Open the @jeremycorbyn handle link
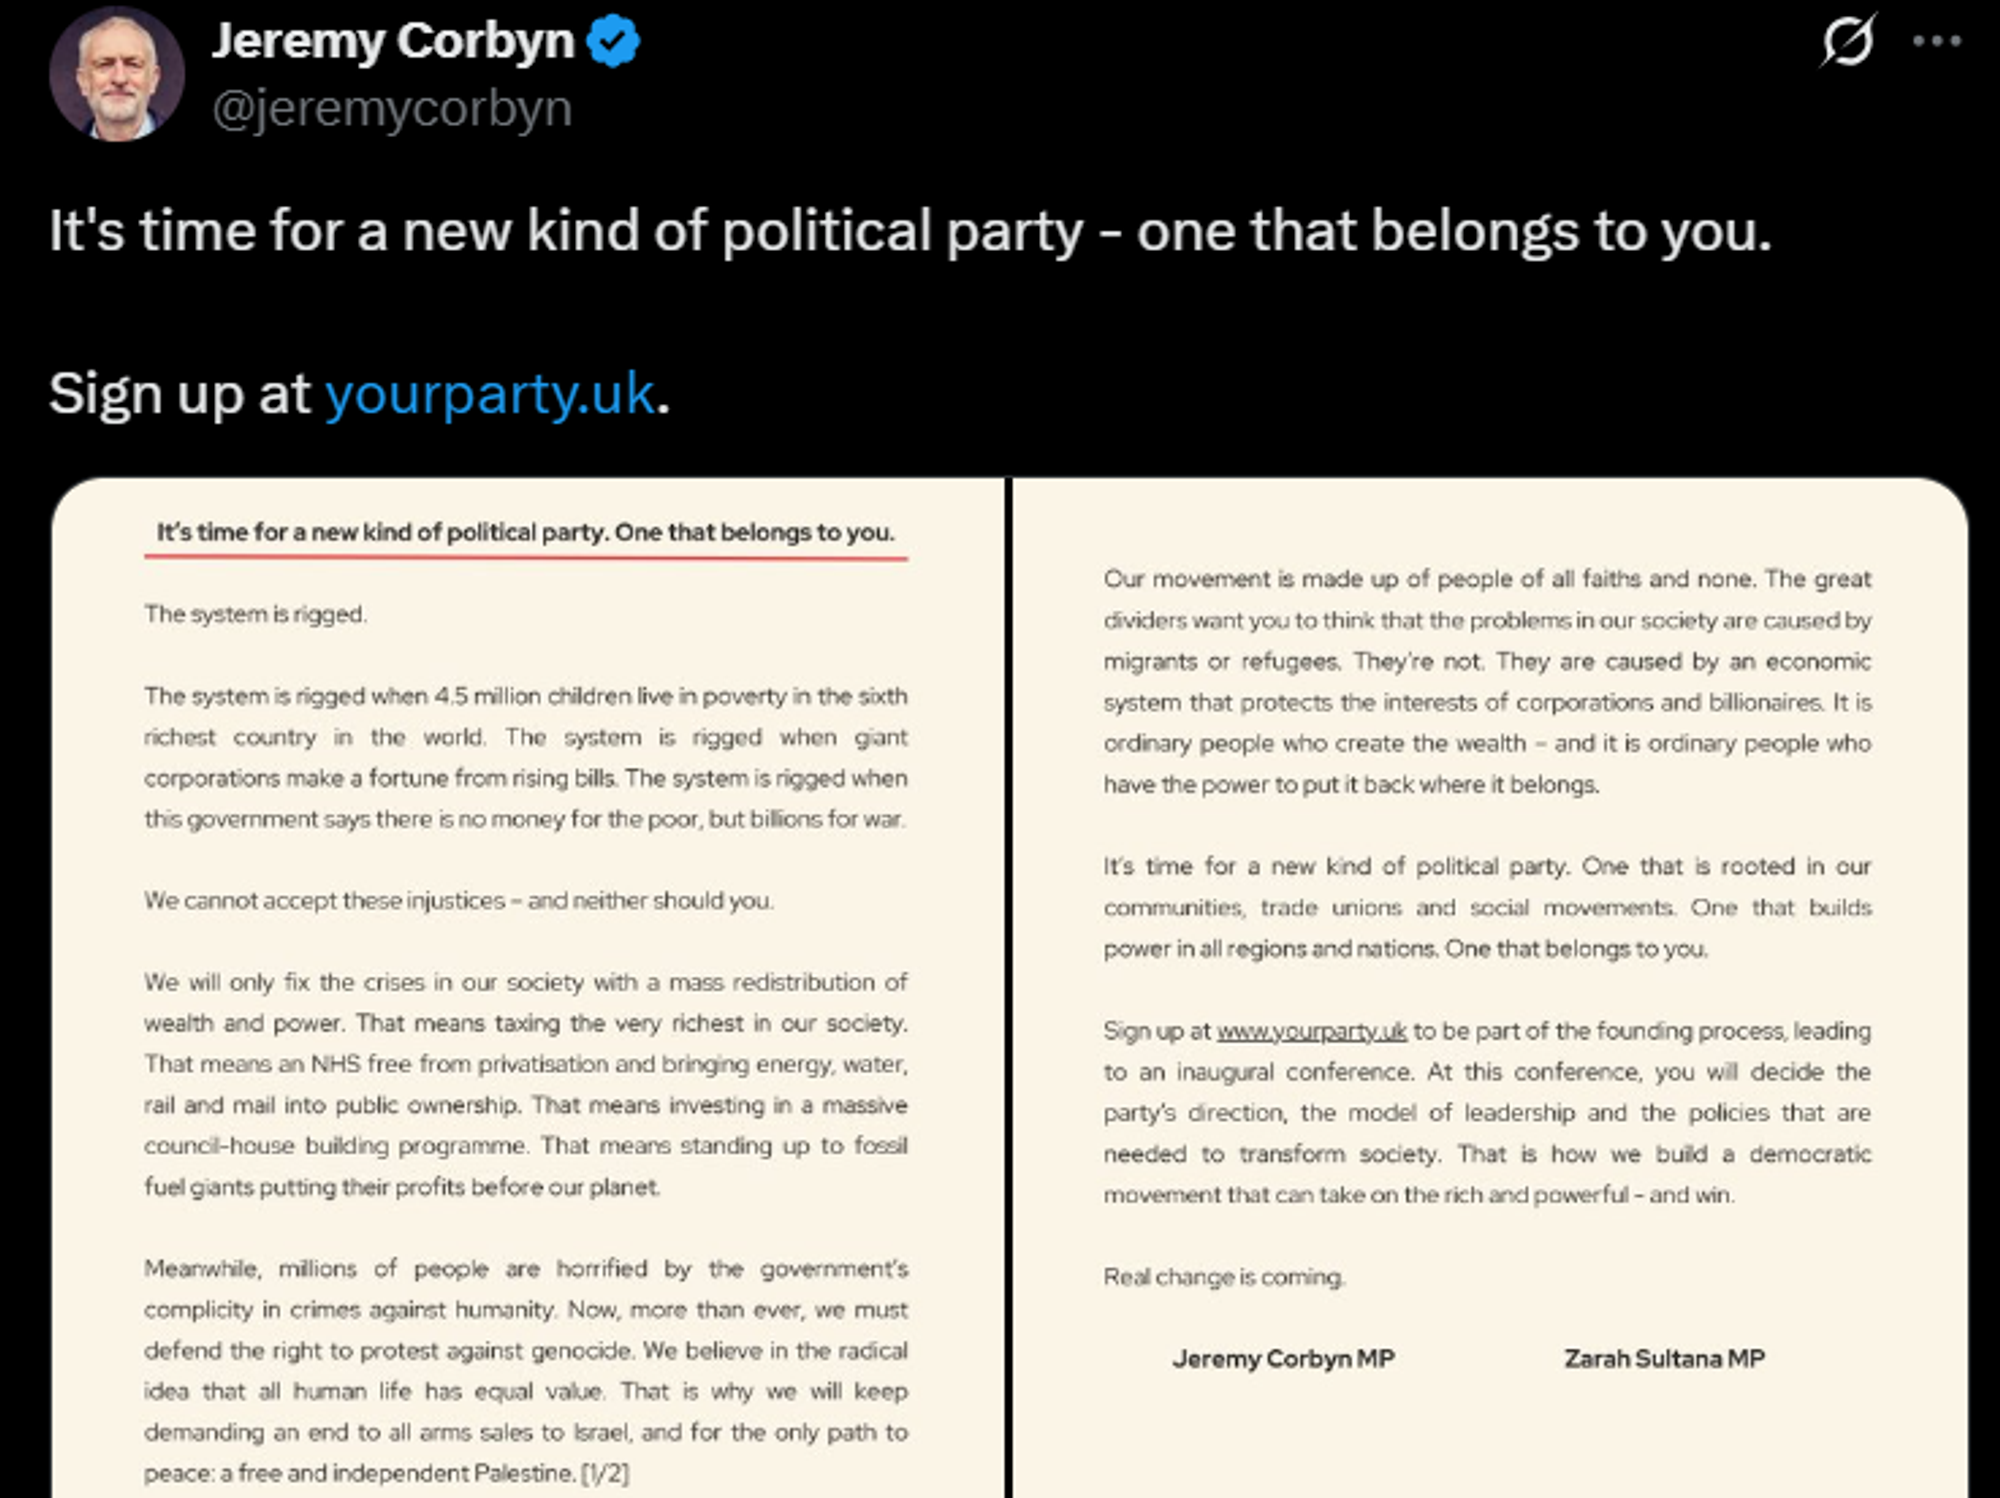 [392, 108]
